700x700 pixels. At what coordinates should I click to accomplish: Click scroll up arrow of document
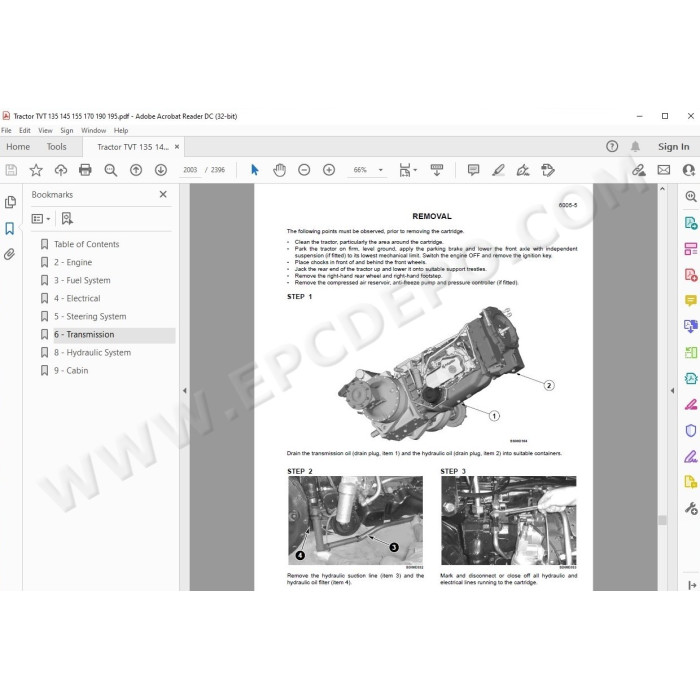click(662, 189)
